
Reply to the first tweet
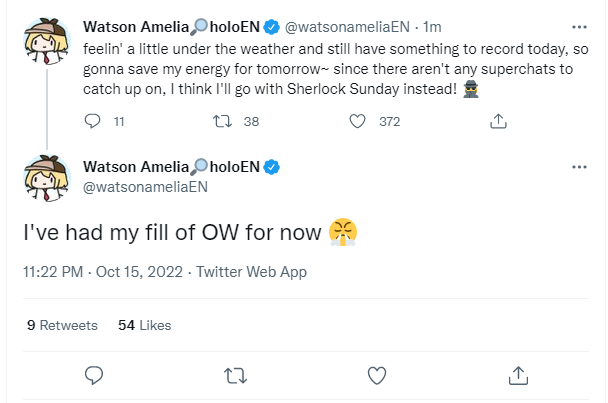tap(94, 121)
